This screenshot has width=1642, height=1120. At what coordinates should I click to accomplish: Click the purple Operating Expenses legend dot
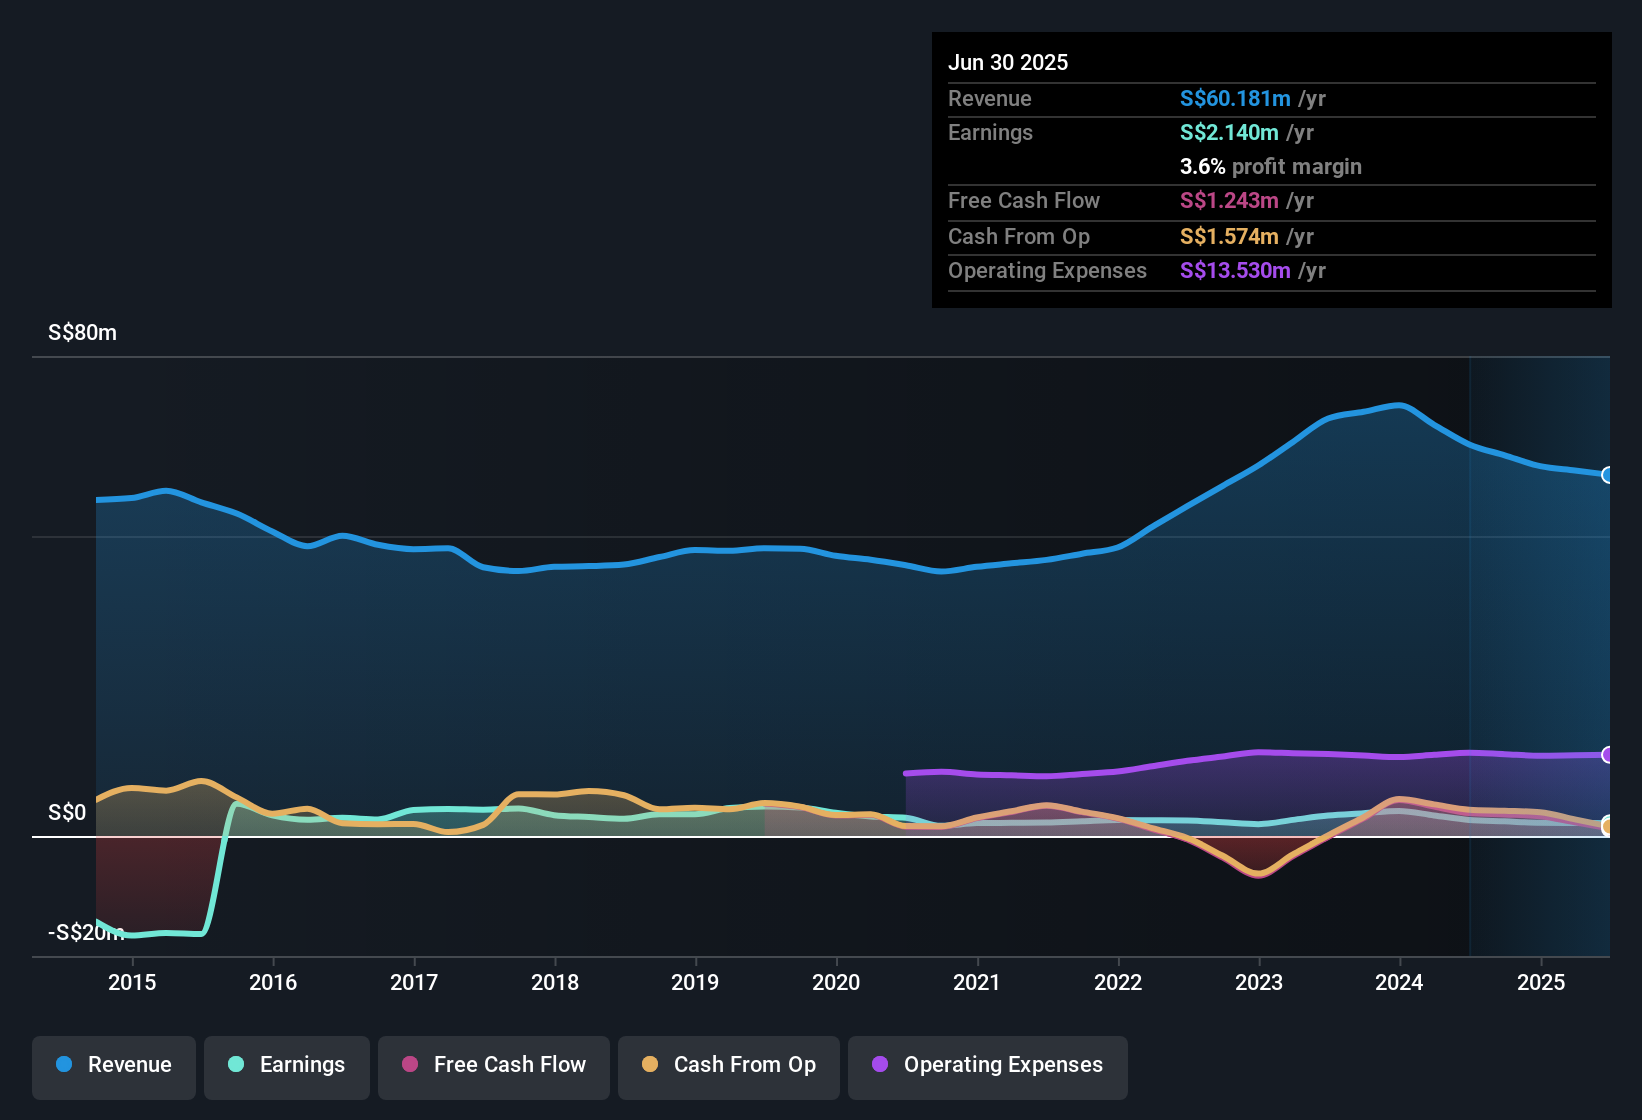880,1064
